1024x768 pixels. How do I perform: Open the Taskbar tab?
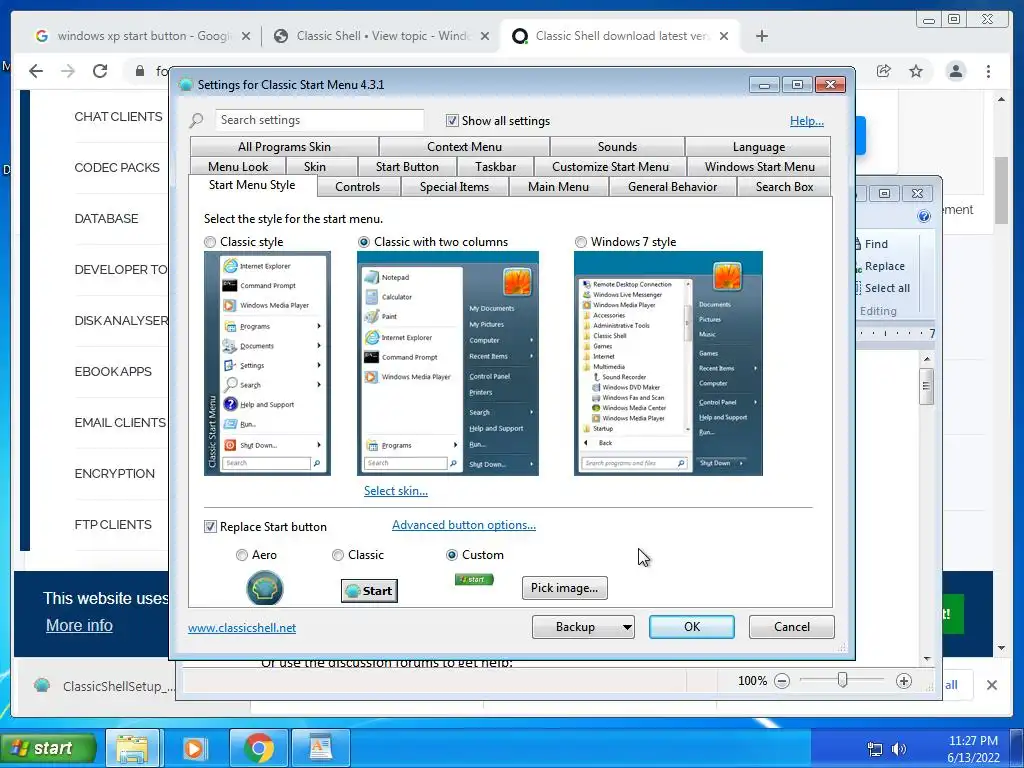(x=495, y=167)
